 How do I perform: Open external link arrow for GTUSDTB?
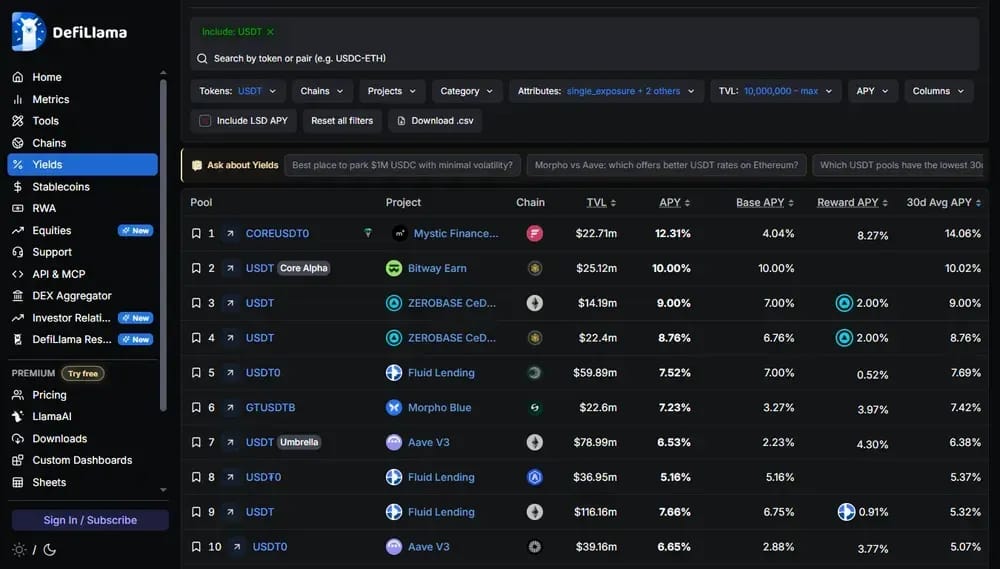pos(230,408)
